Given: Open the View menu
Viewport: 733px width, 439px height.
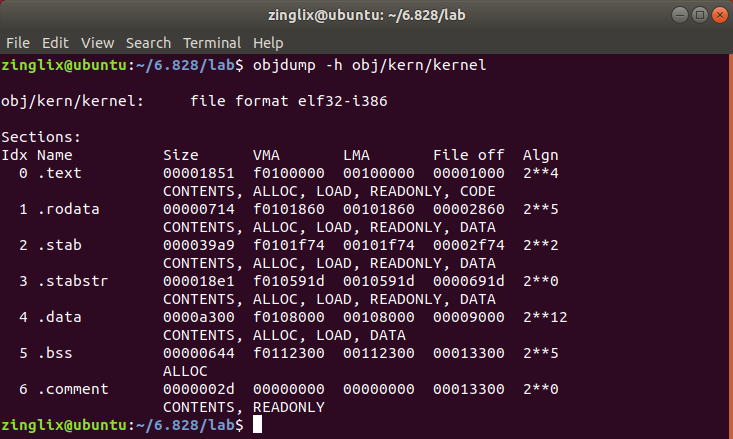Looking at the screenshot, I should coord(97,43).
